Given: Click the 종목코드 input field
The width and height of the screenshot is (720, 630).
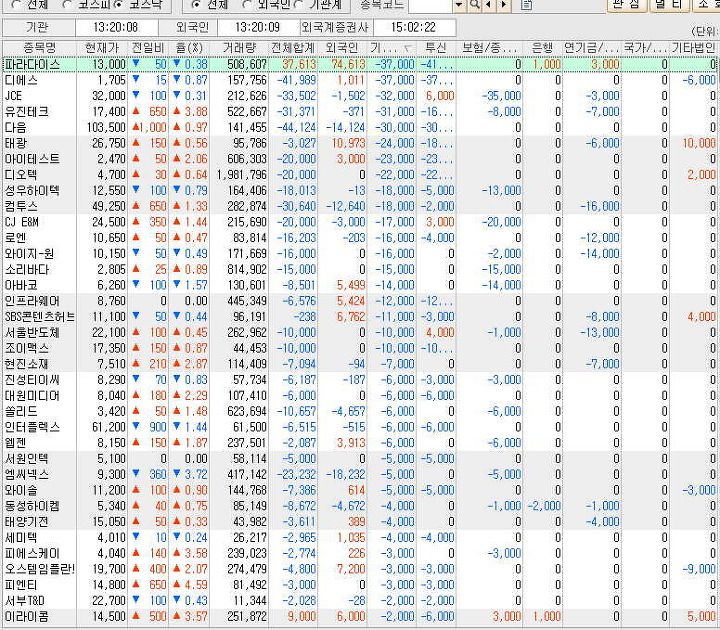Looking at the screenshot, I should pos(430,5).
